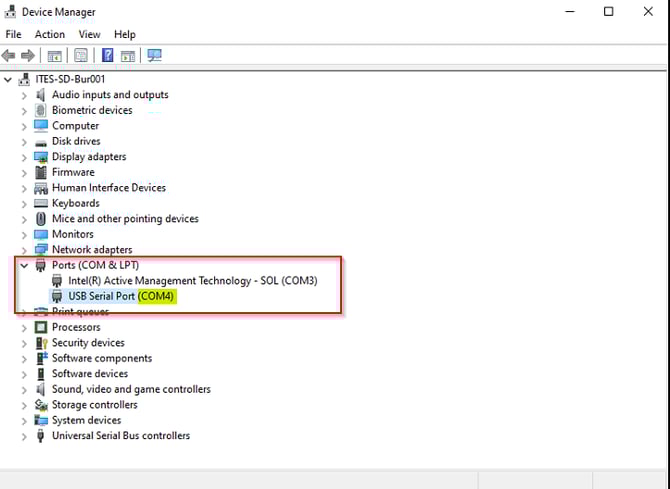This screenshot has width=670, height=489.
Task: Click the USB Serial Port device icon
Action: coord(57,296)
